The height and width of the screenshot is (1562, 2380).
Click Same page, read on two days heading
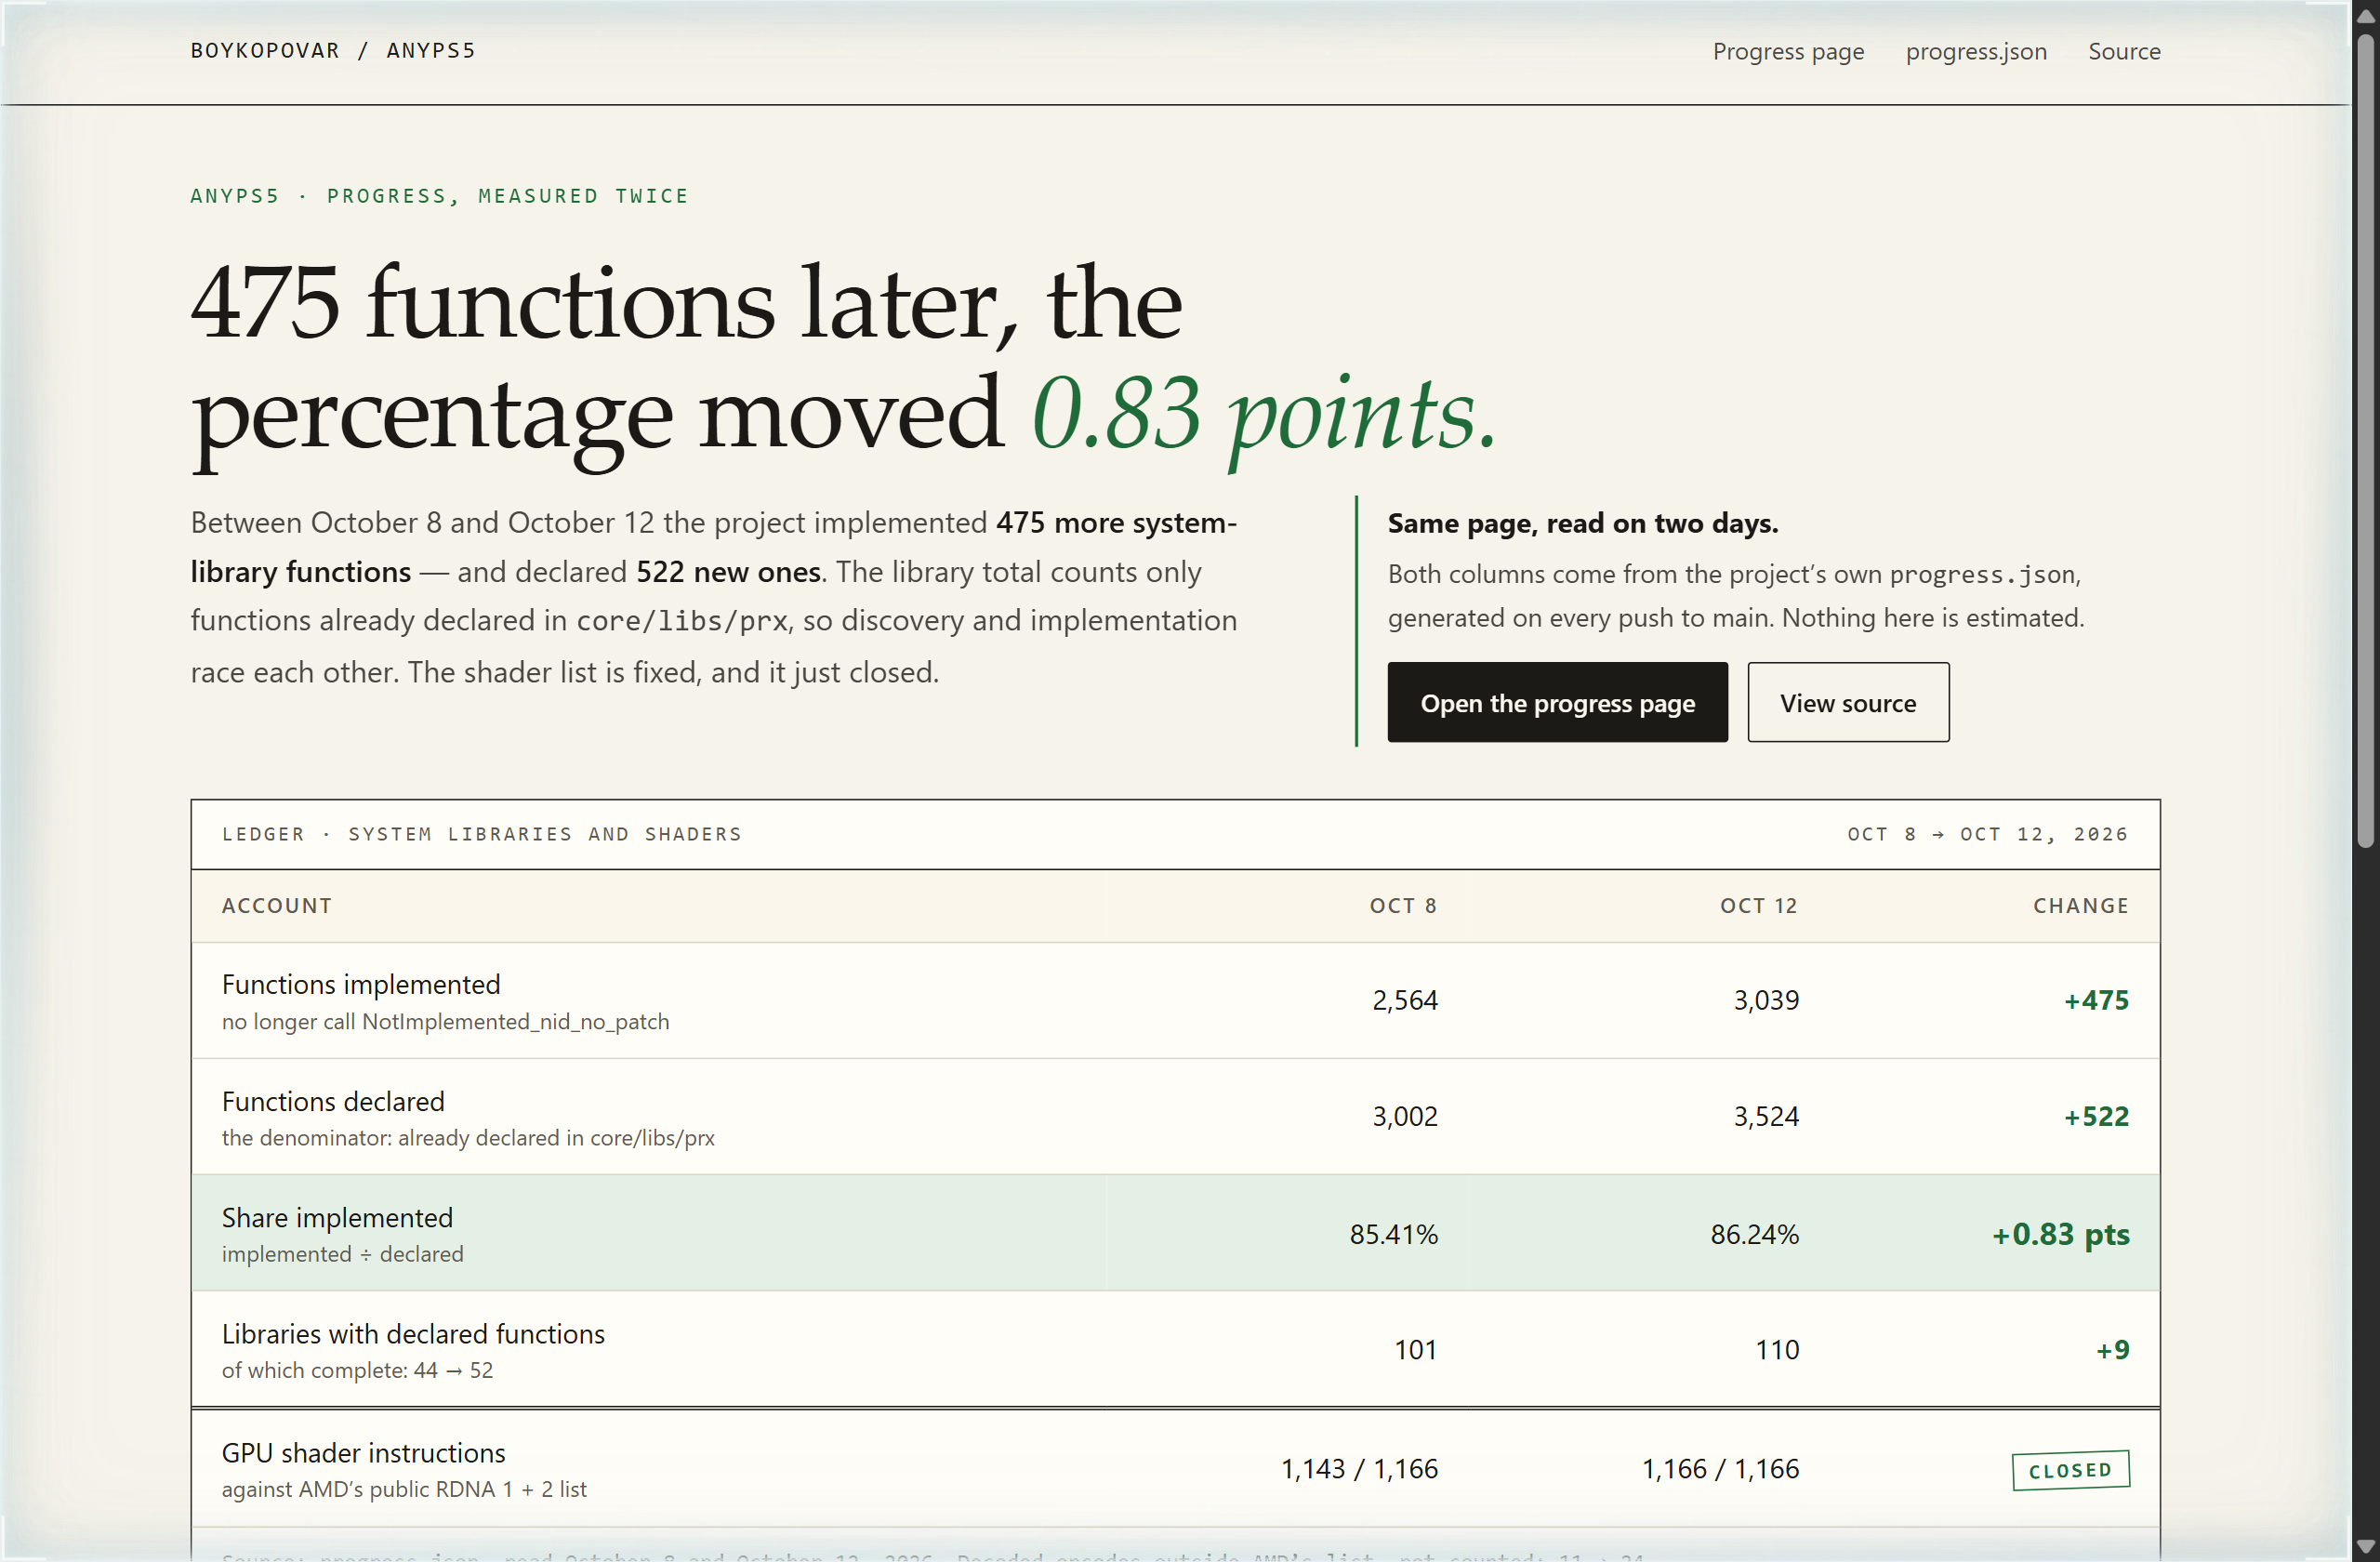point(1583,523)
